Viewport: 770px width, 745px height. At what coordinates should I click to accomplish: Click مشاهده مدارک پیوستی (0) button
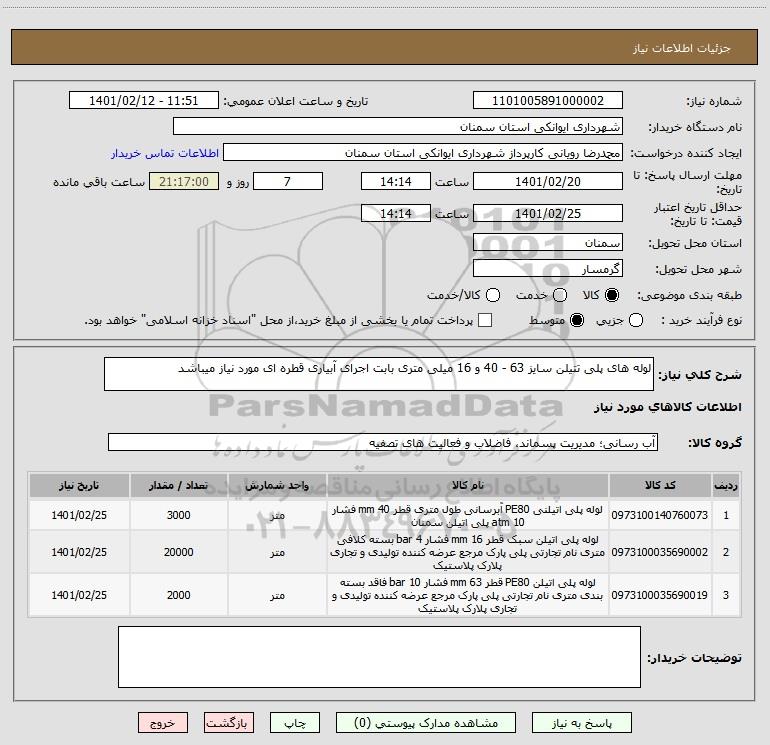(426, 723)
